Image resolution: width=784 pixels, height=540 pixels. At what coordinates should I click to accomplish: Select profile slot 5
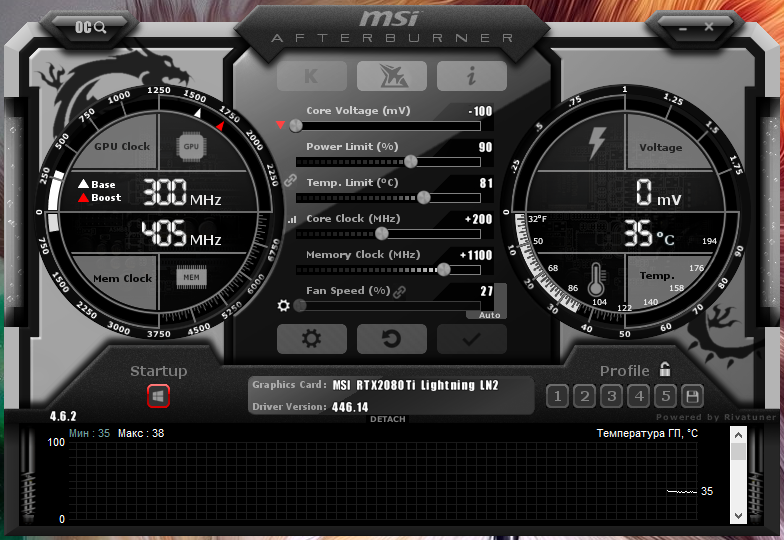click(x=666, y=396)
